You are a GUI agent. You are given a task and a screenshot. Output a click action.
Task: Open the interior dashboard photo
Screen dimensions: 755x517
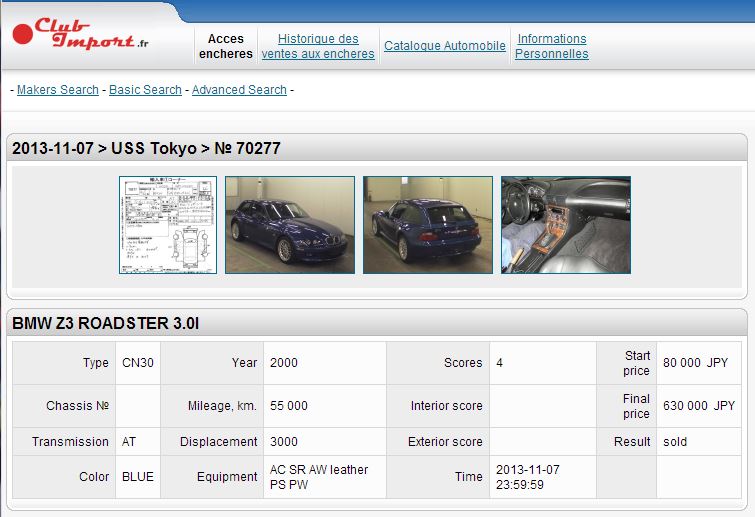(x=566, y=225)
